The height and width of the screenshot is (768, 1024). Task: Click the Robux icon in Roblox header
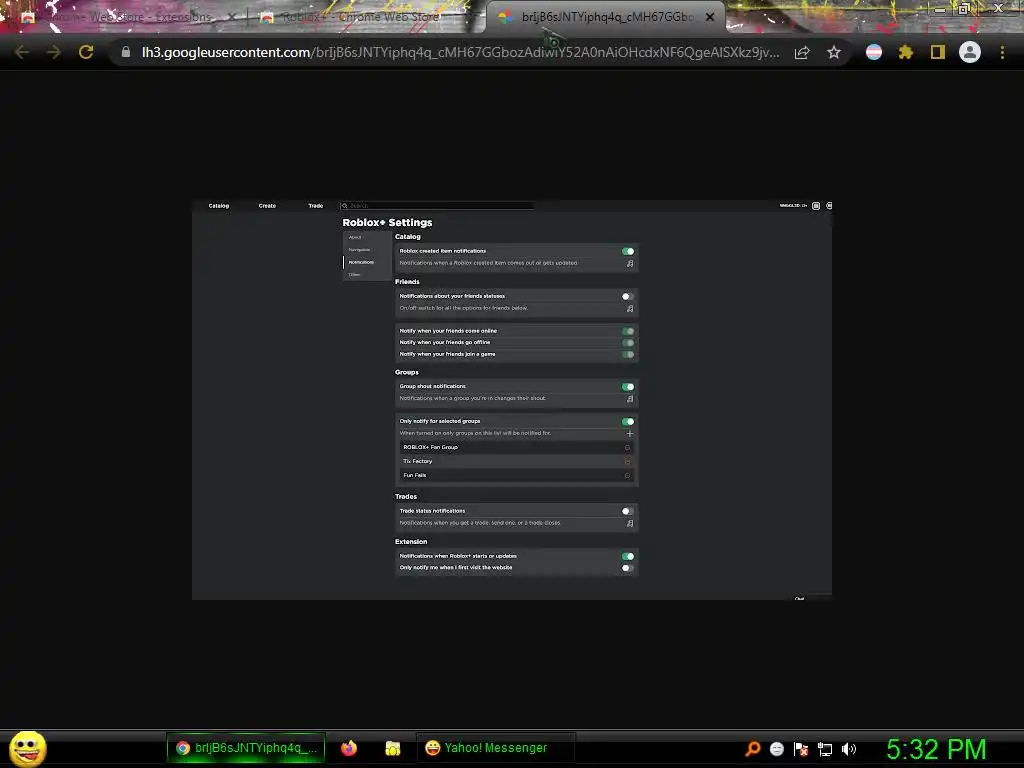816,206
